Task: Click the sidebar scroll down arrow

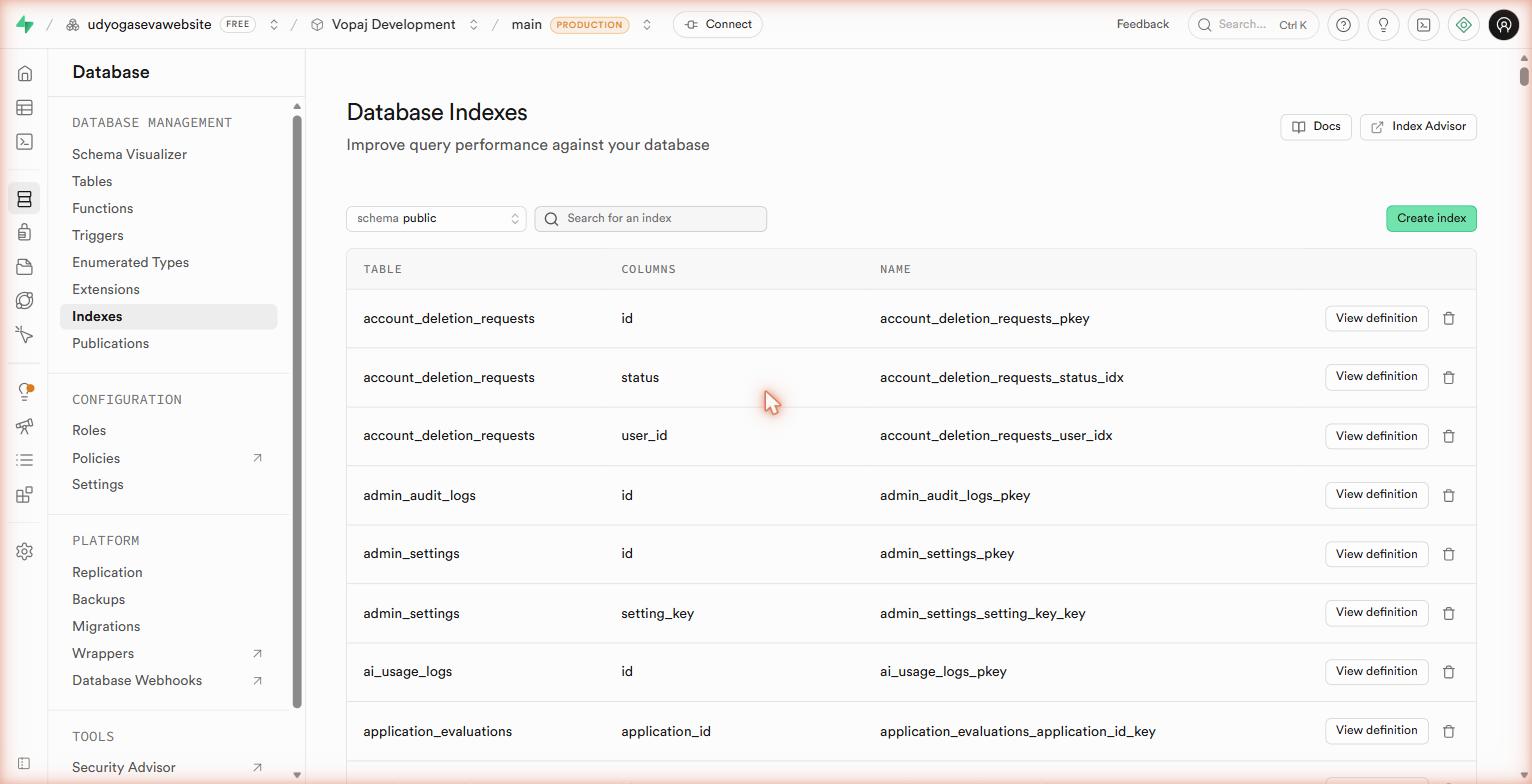Action: click(297, 775)
